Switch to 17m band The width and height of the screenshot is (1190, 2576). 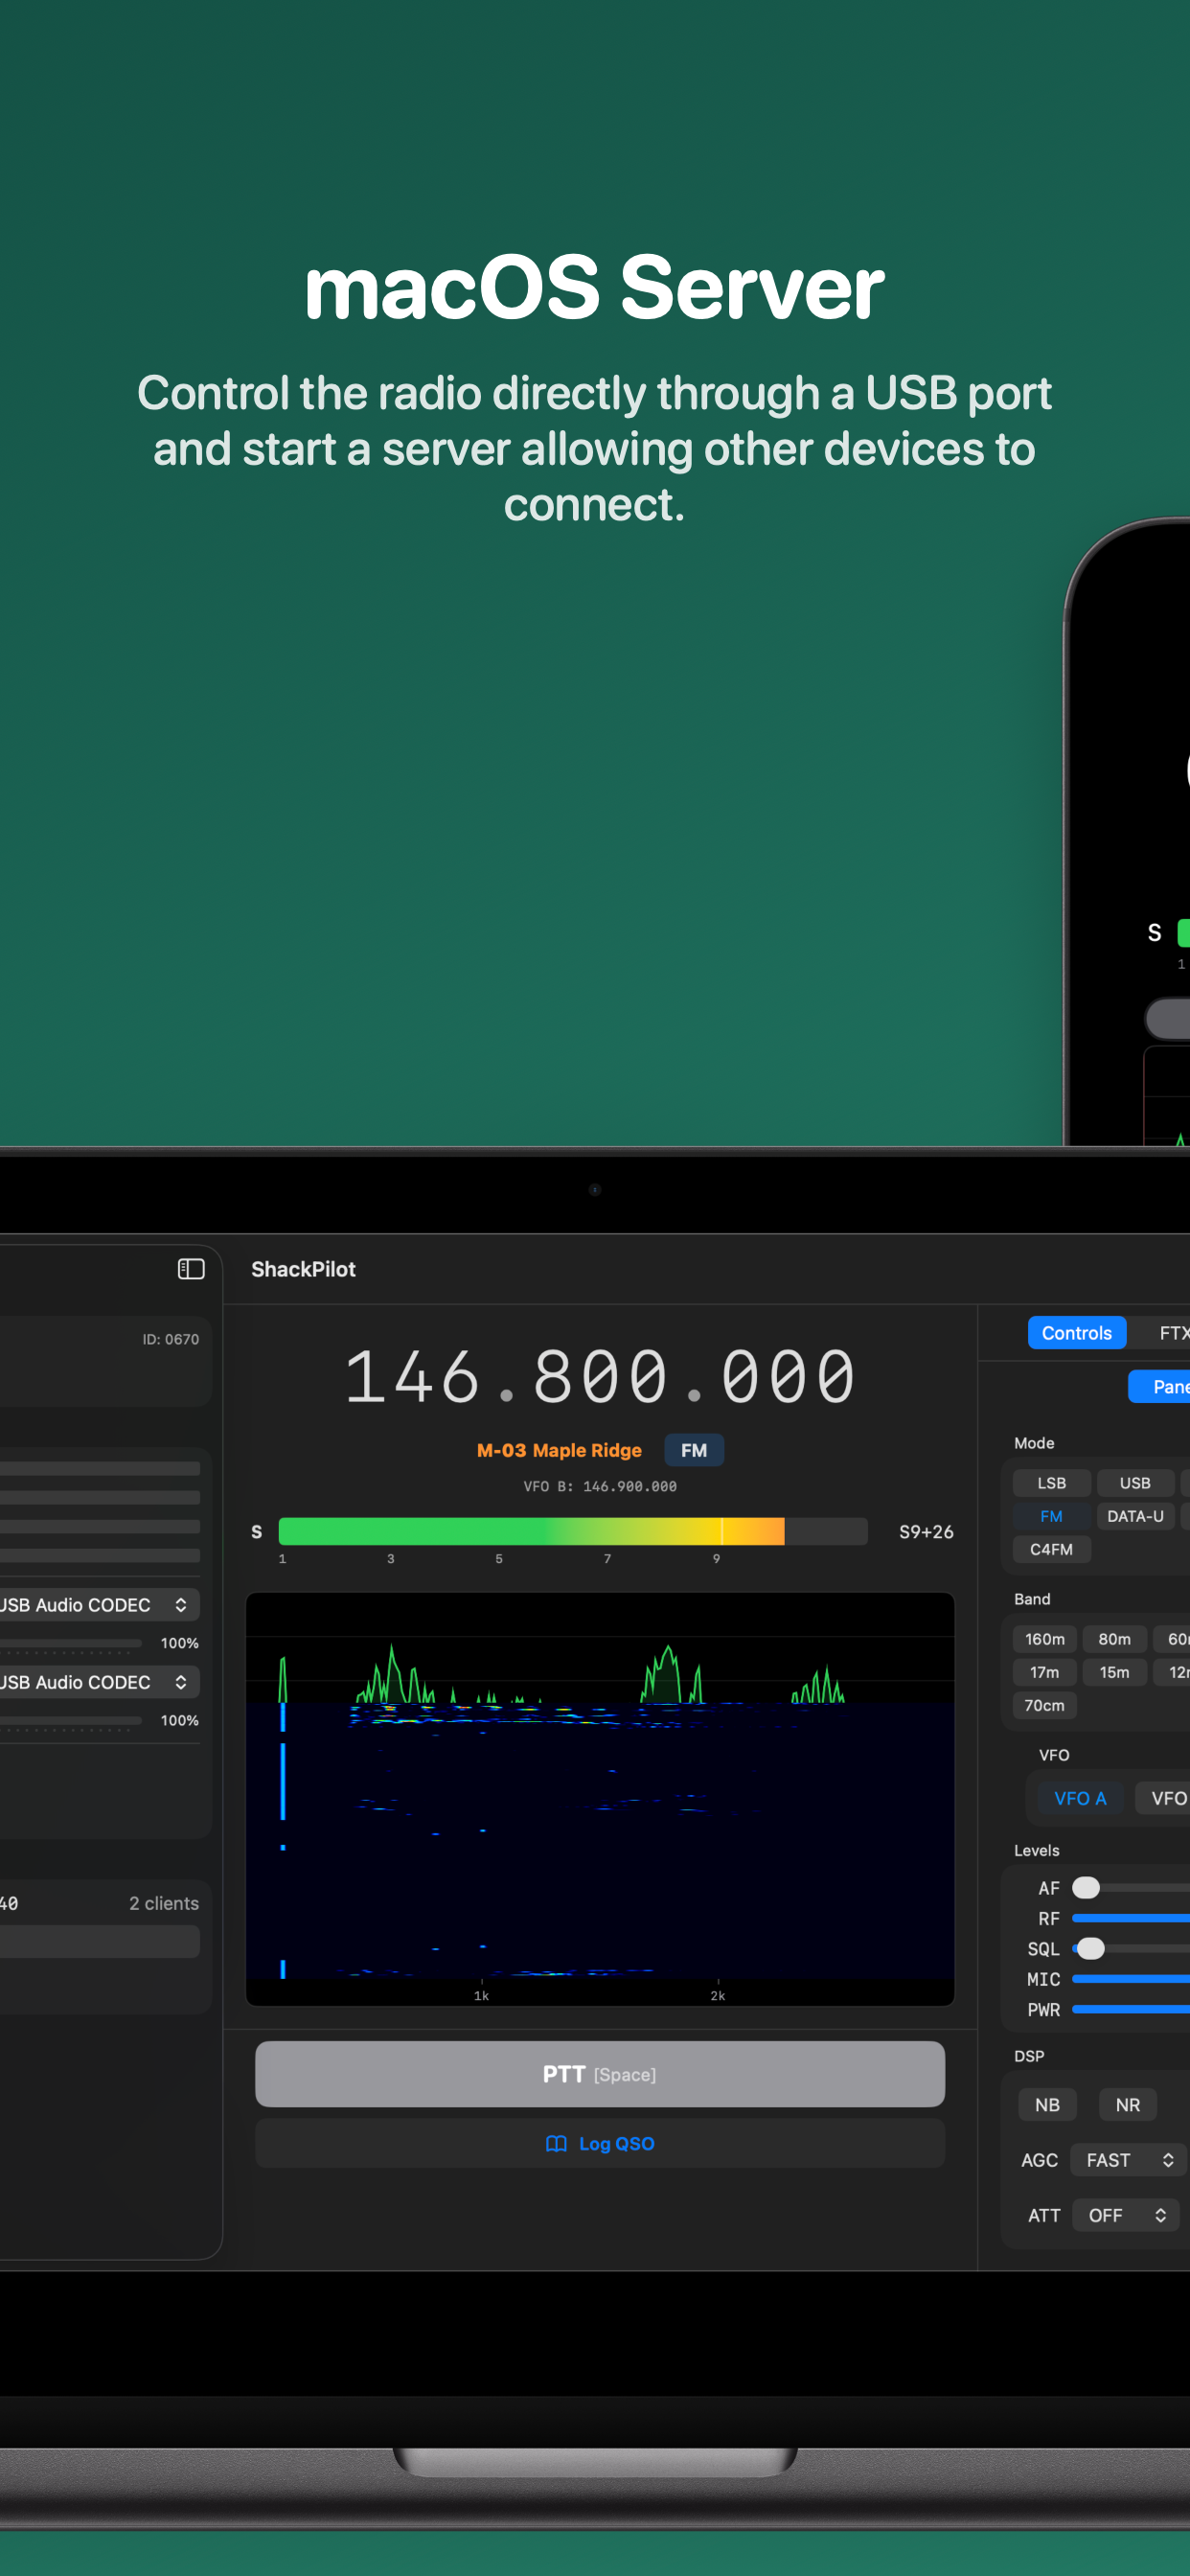pyautogui.click(x=1044, y=1672)
